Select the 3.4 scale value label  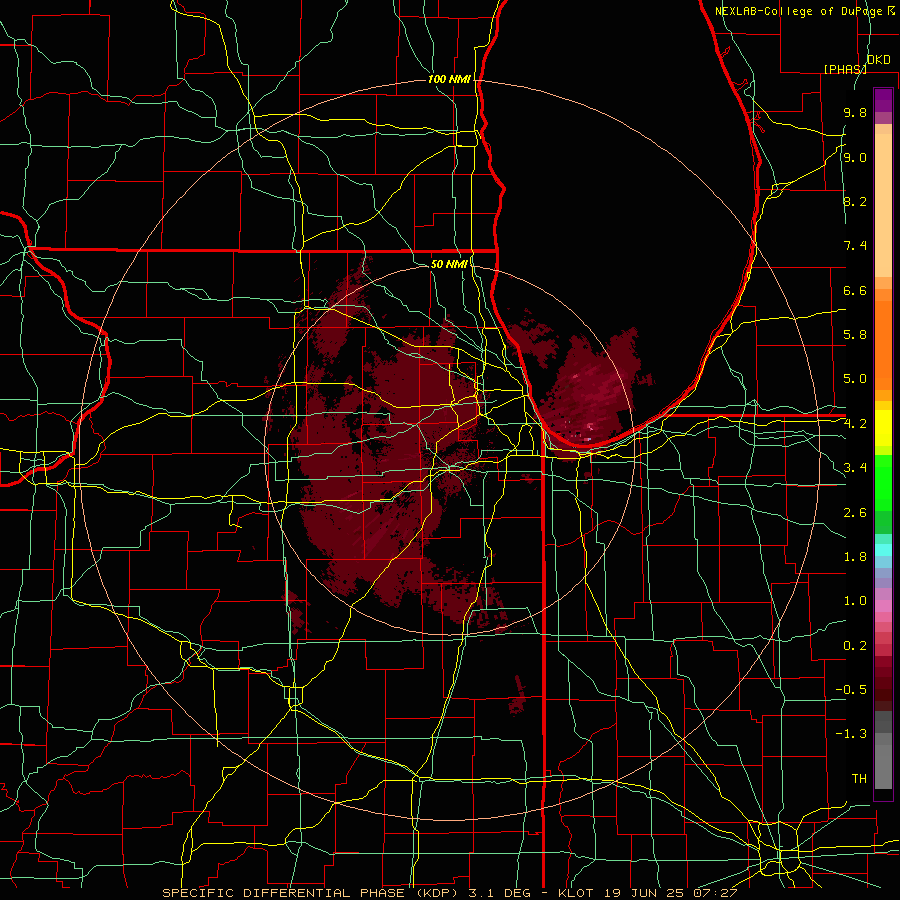pyautogui.click(x=855, y=468)
